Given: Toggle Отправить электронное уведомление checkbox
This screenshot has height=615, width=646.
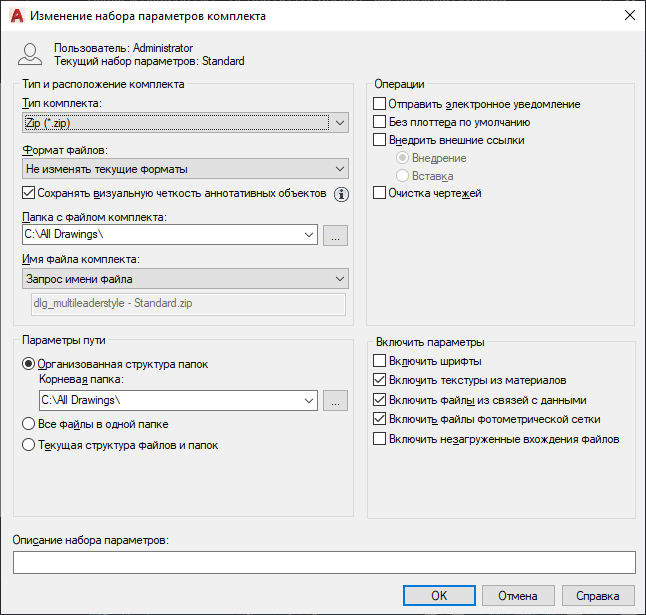Looking at the screenshot, I should pos(379,104).
